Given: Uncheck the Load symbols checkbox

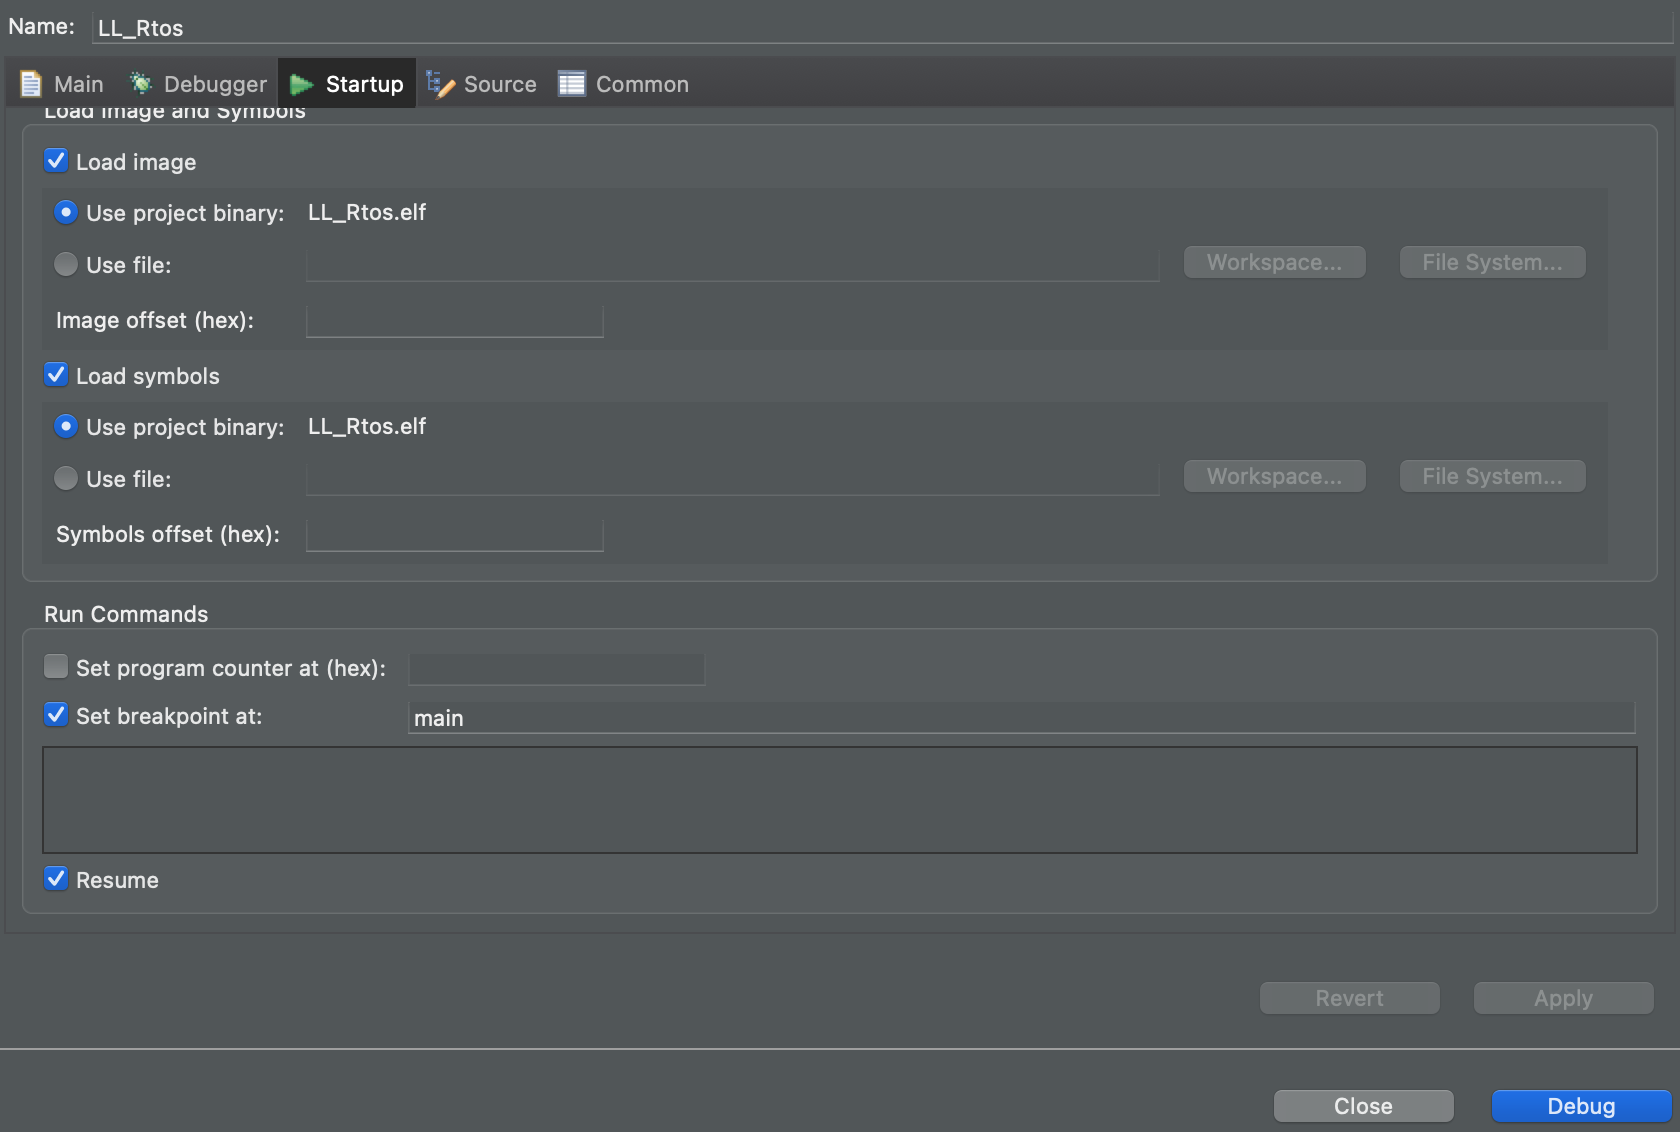Looking at the screenshot, I should [x=56, y=375].
